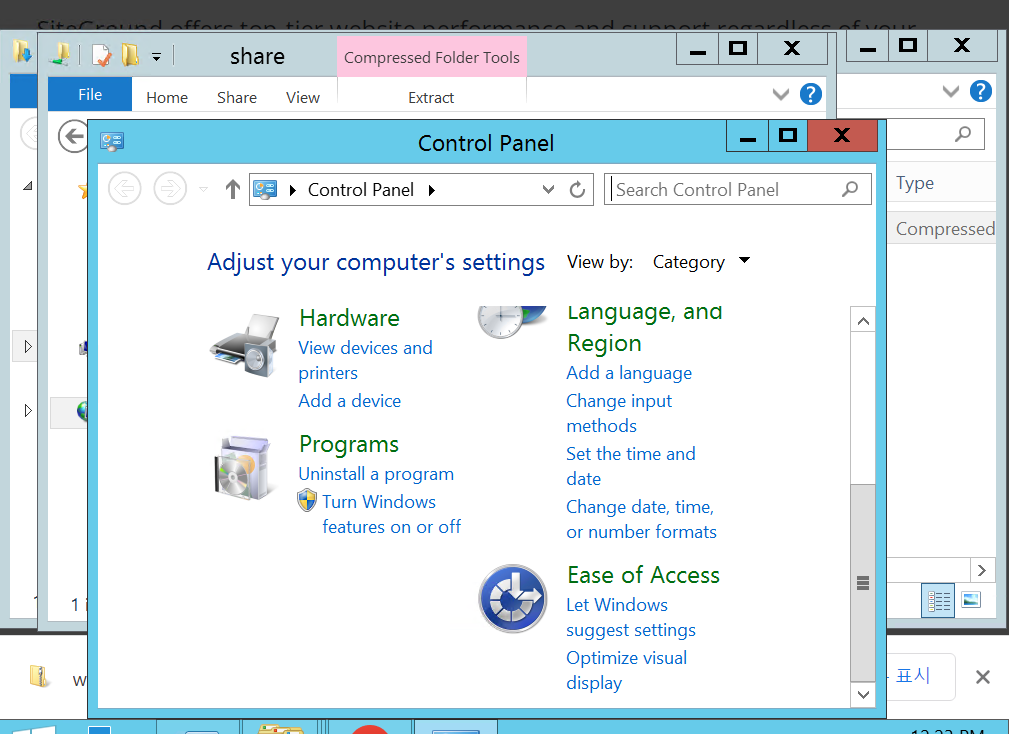Expand the Control Panel address history dropdown
This screenshot has height=734, width=1009.
click(548, 190)
